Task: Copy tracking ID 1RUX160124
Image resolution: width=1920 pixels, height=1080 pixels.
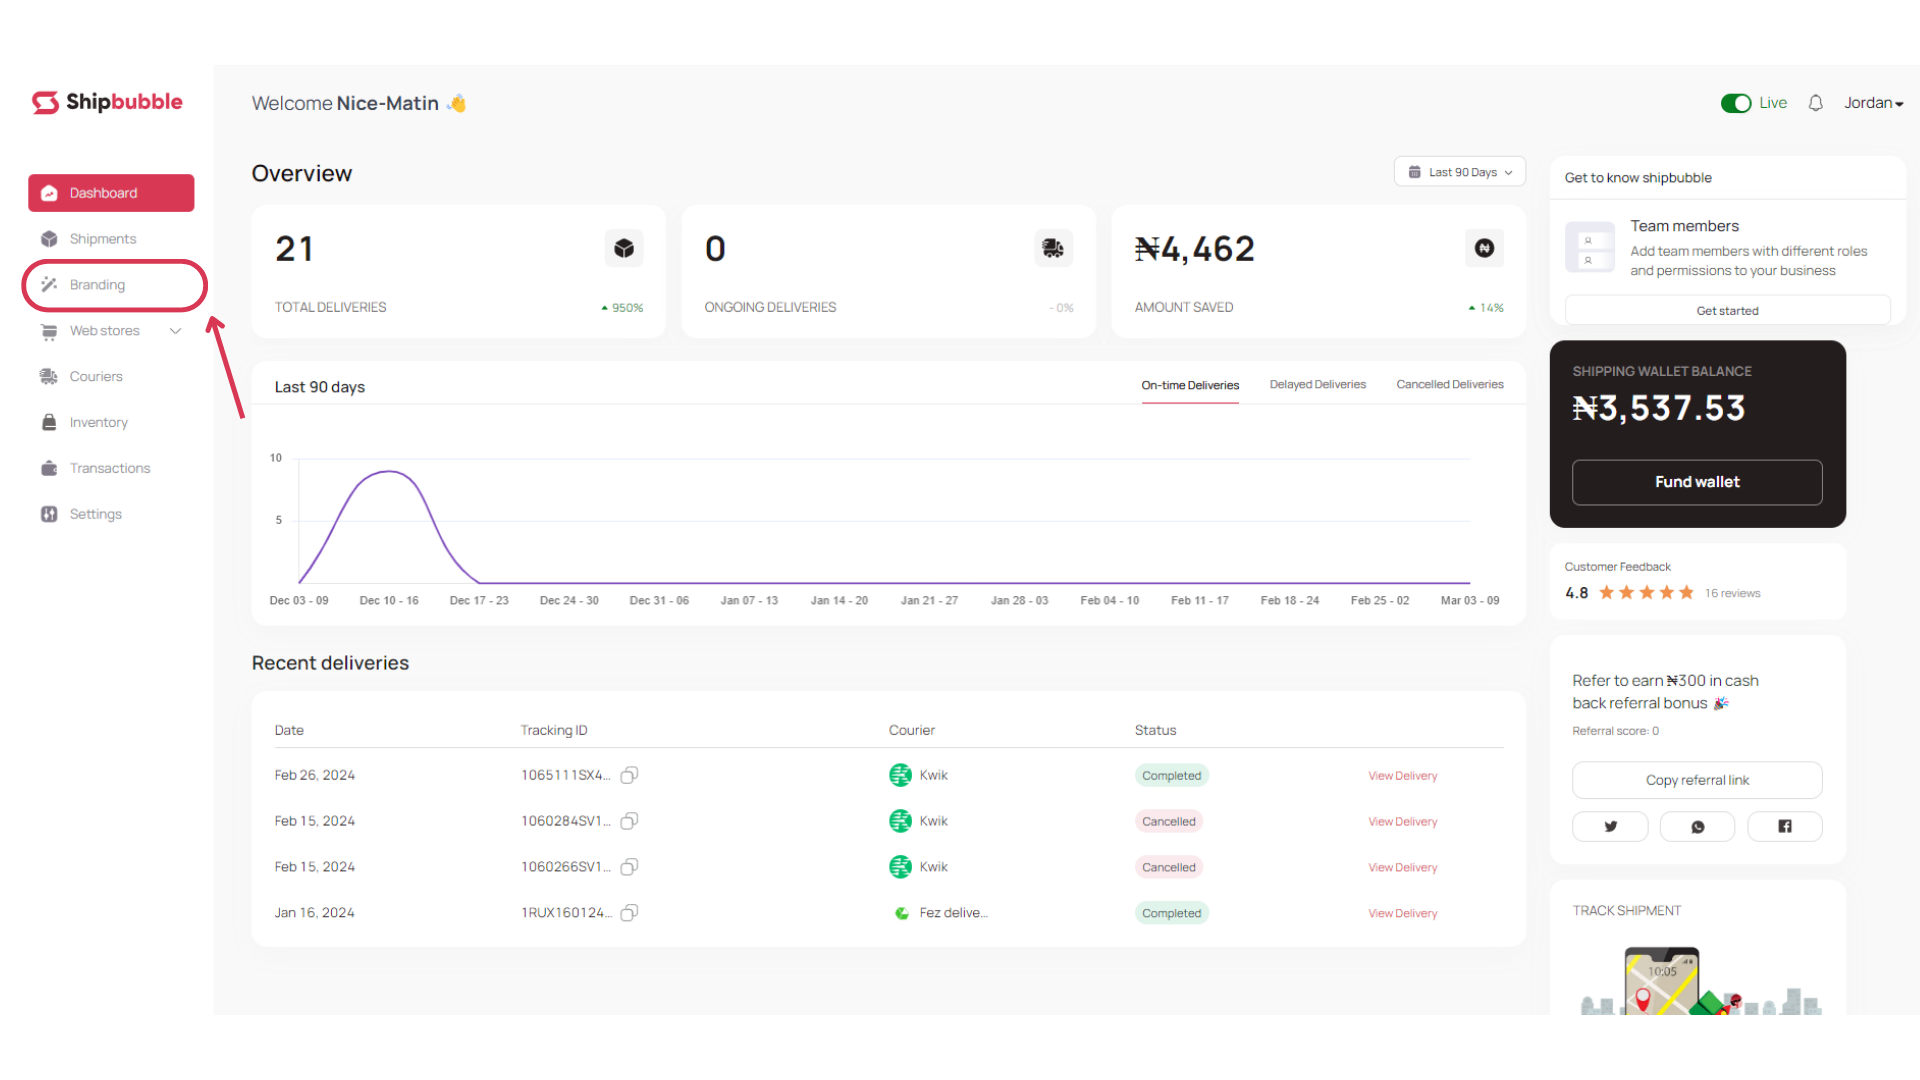Action: coord(629,913)
